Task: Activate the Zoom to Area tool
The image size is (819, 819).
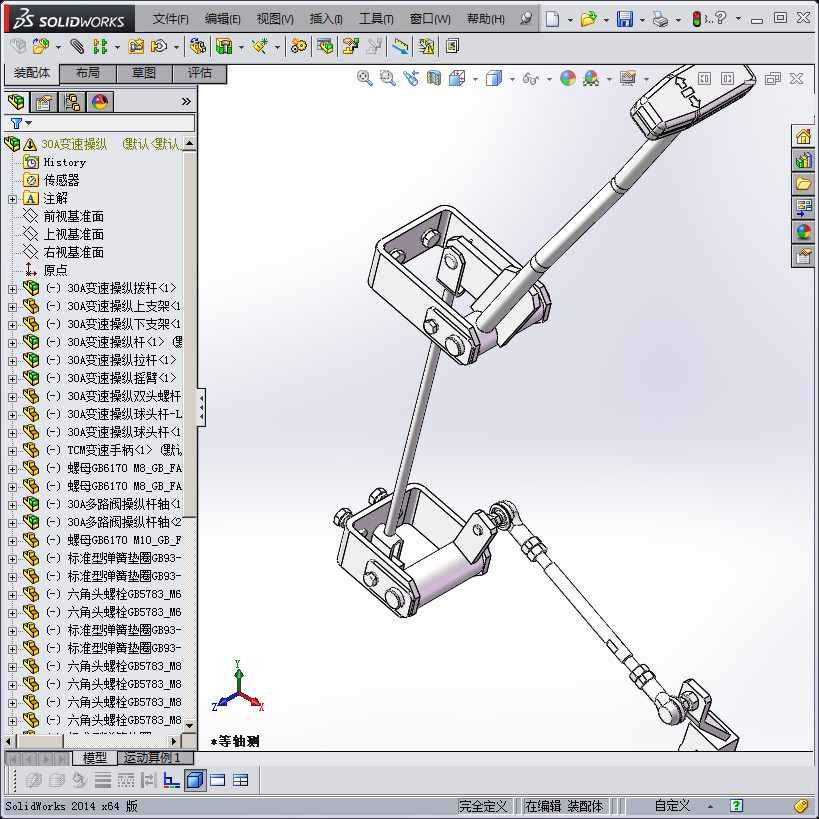Action: coord(388,78)
